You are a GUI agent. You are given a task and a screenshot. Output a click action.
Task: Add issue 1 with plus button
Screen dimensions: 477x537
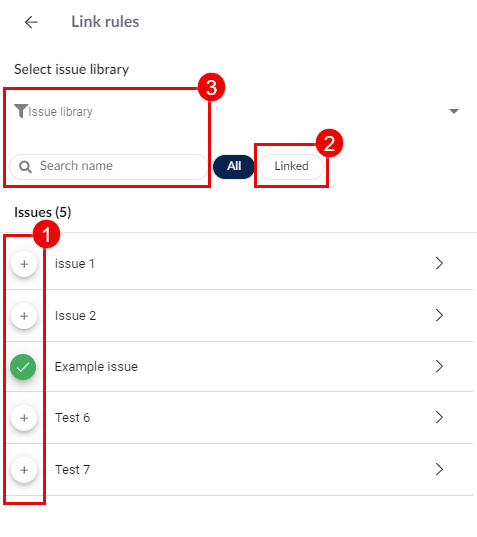click(24, 264)
